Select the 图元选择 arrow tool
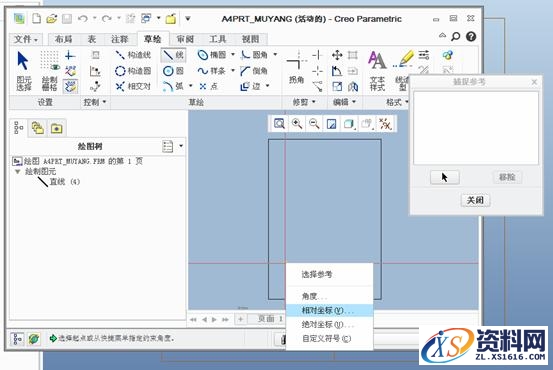 (23, 71)
